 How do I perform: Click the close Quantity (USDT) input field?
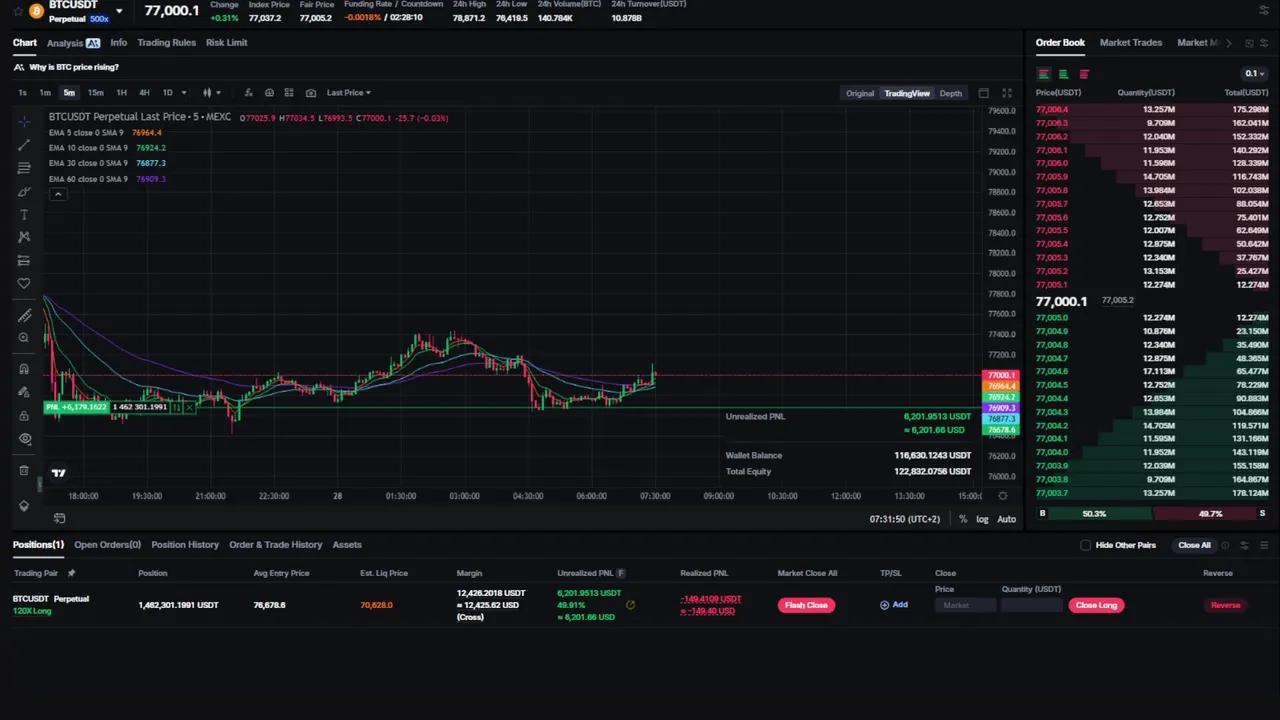click(1031, 605)
